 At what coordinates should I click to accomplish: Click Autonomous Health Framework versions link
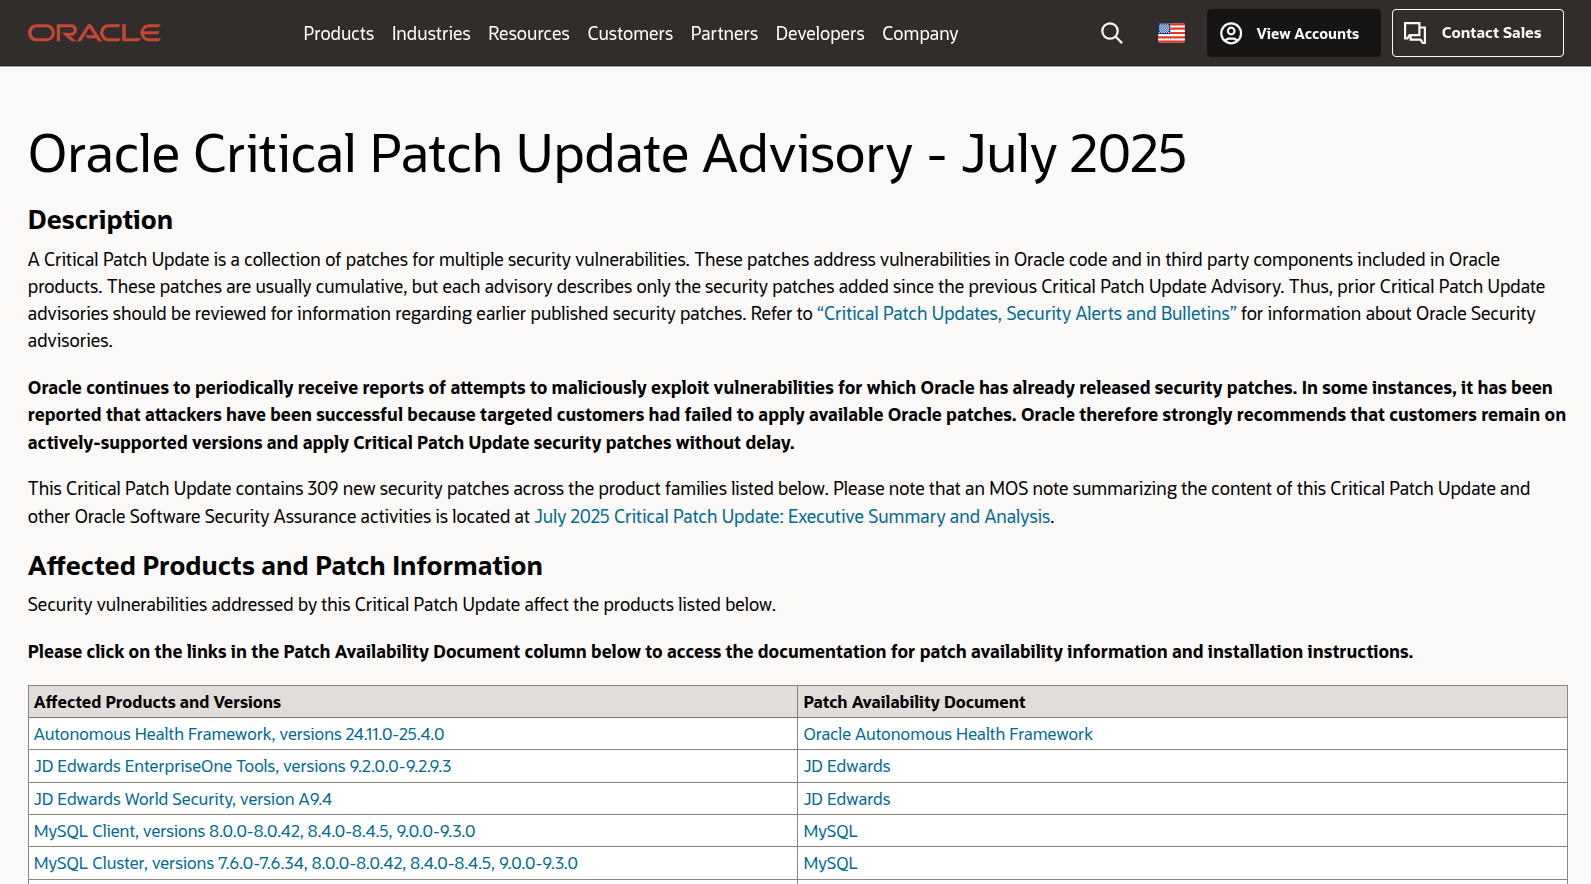pyautogui.click(x=239, y=734)
